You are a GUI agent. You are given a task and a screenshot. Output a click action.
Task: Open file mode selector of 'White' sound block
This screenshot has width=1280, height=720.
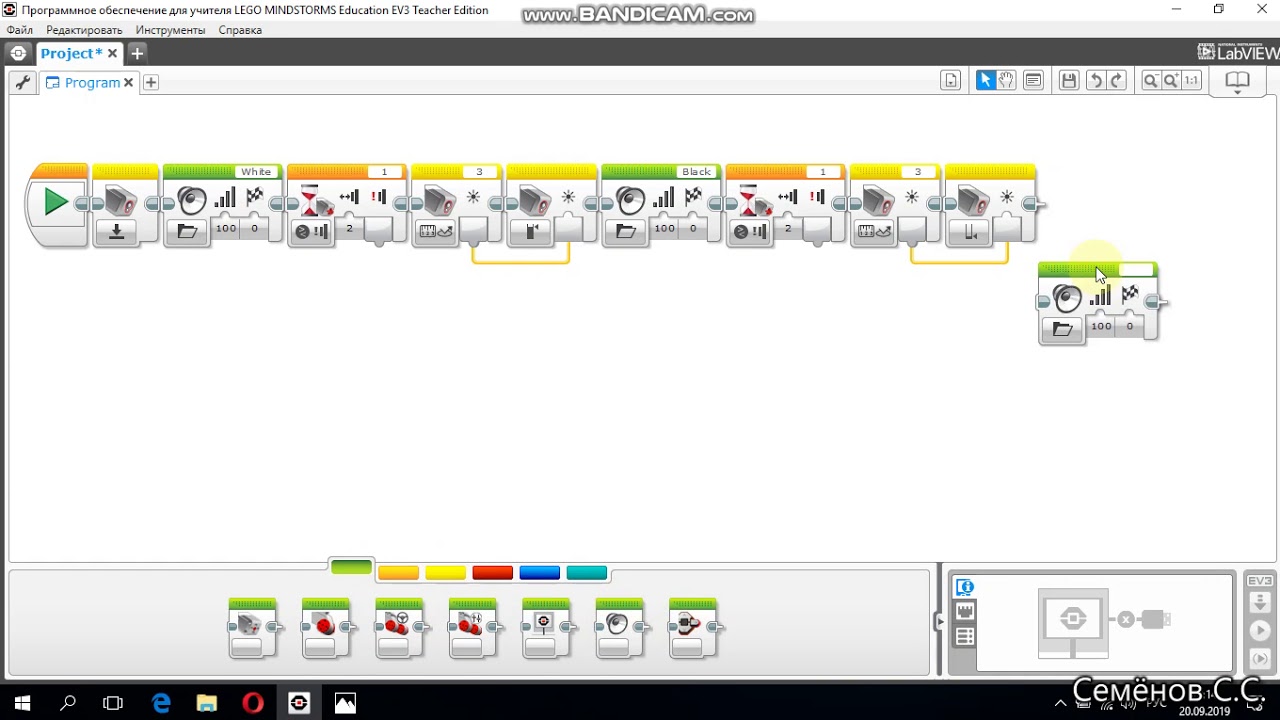point(187,232)
